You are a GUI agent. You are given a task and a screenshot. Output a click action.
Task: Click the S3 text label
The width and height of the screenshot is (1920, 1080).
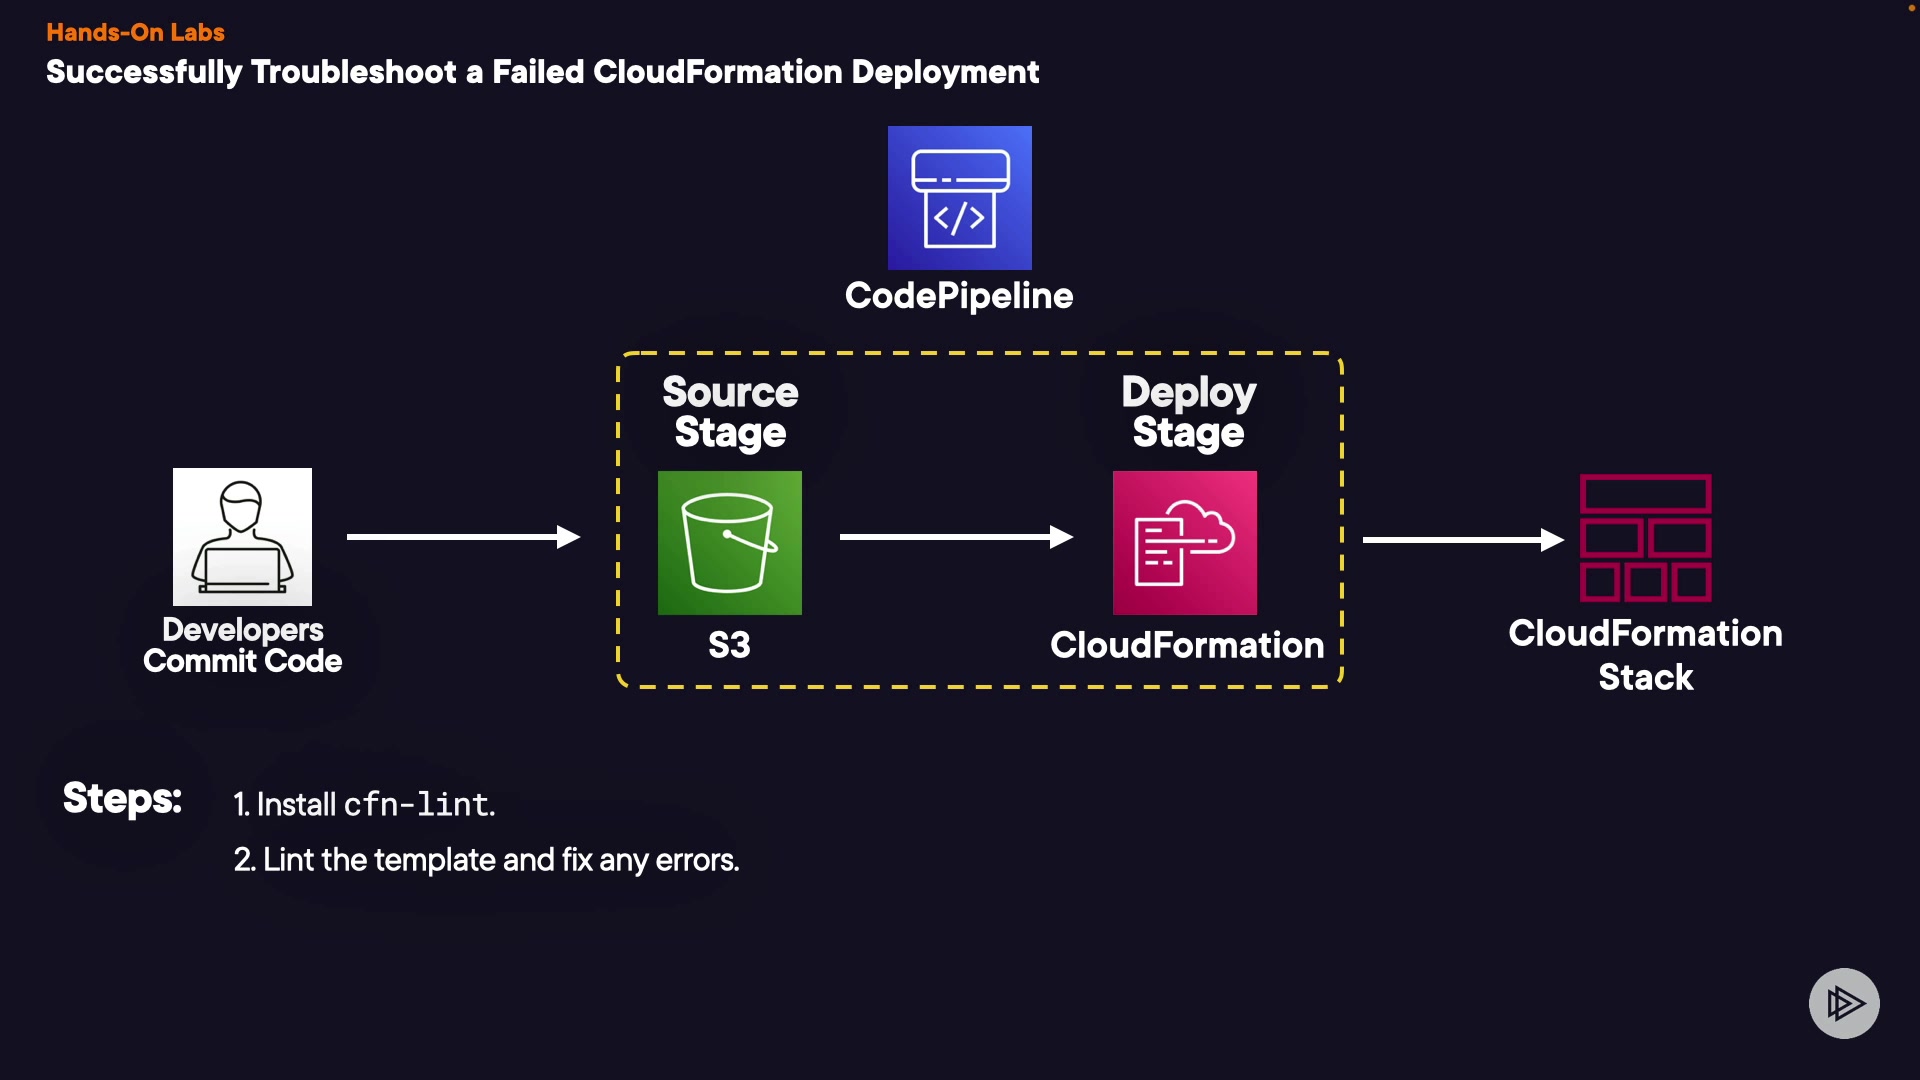[x=729, y=645]
